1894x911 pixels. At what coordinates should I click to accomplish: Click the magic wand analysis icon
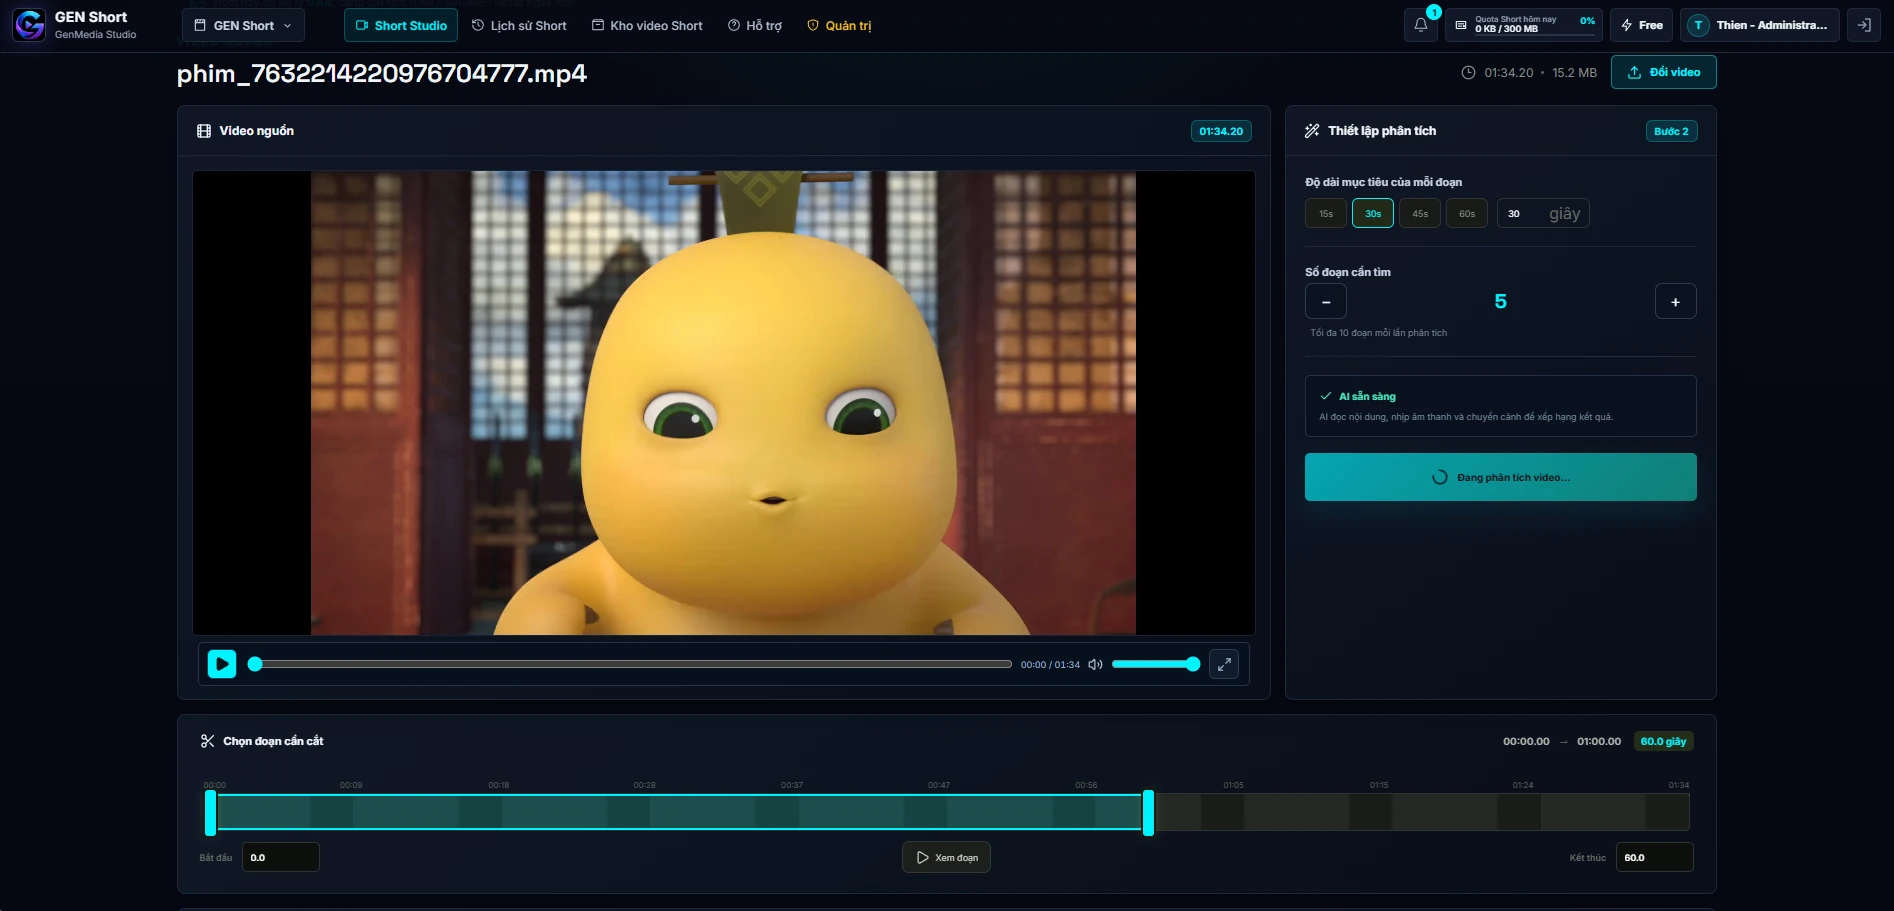click(1312, 131)
